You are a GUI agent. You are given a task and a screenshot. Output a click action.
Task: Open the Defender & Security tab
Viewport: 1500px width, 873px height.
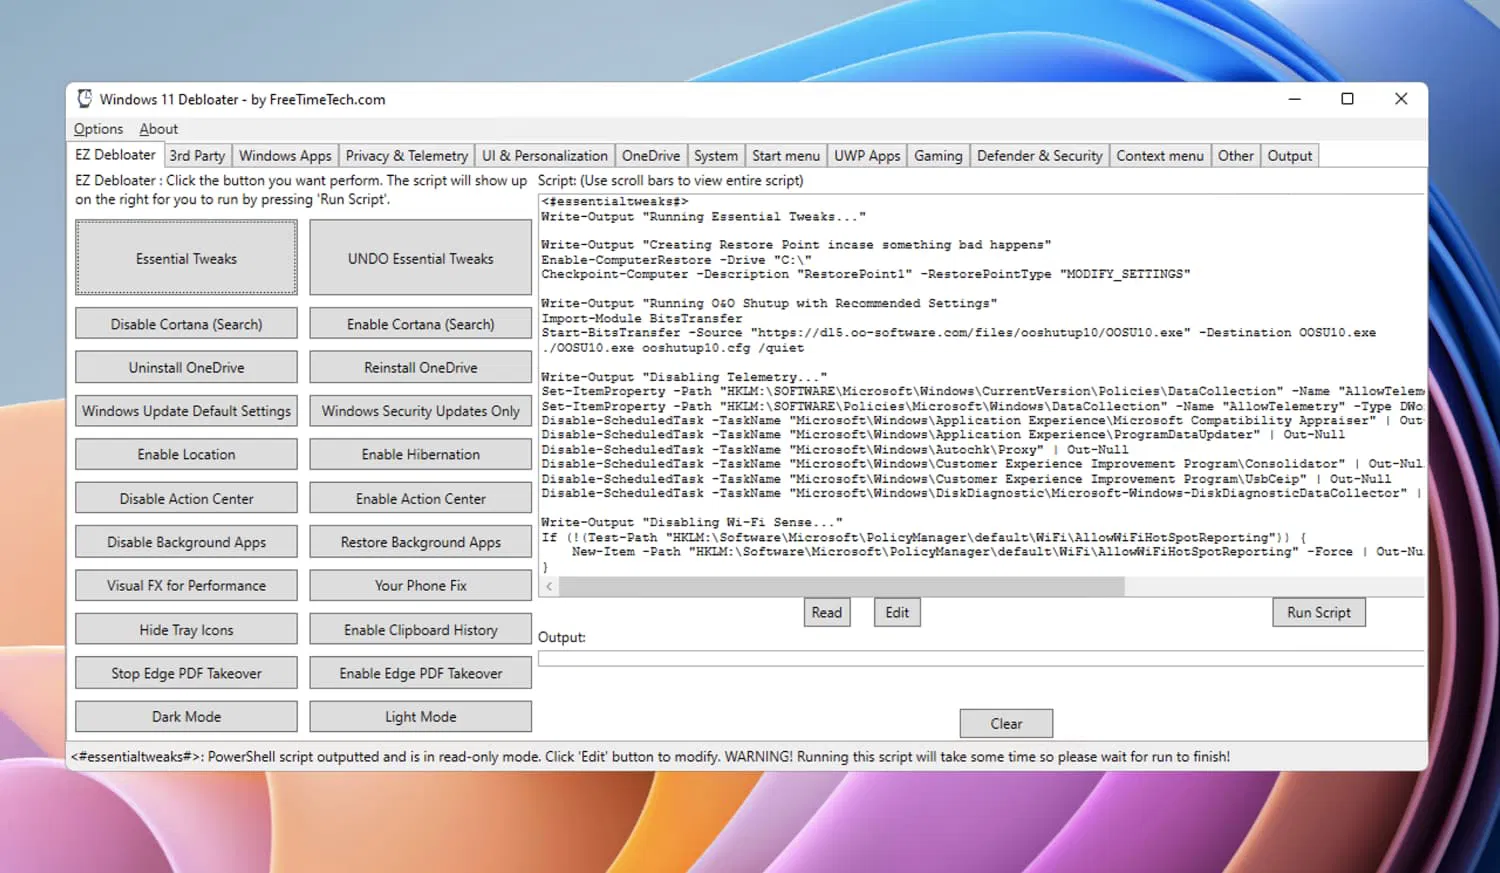[1040, 156]
